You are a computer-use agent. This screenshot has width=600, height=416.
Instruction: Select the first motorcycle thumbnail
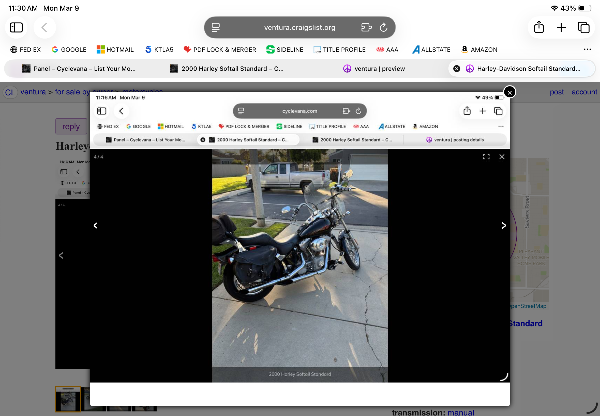pos(68,398)
